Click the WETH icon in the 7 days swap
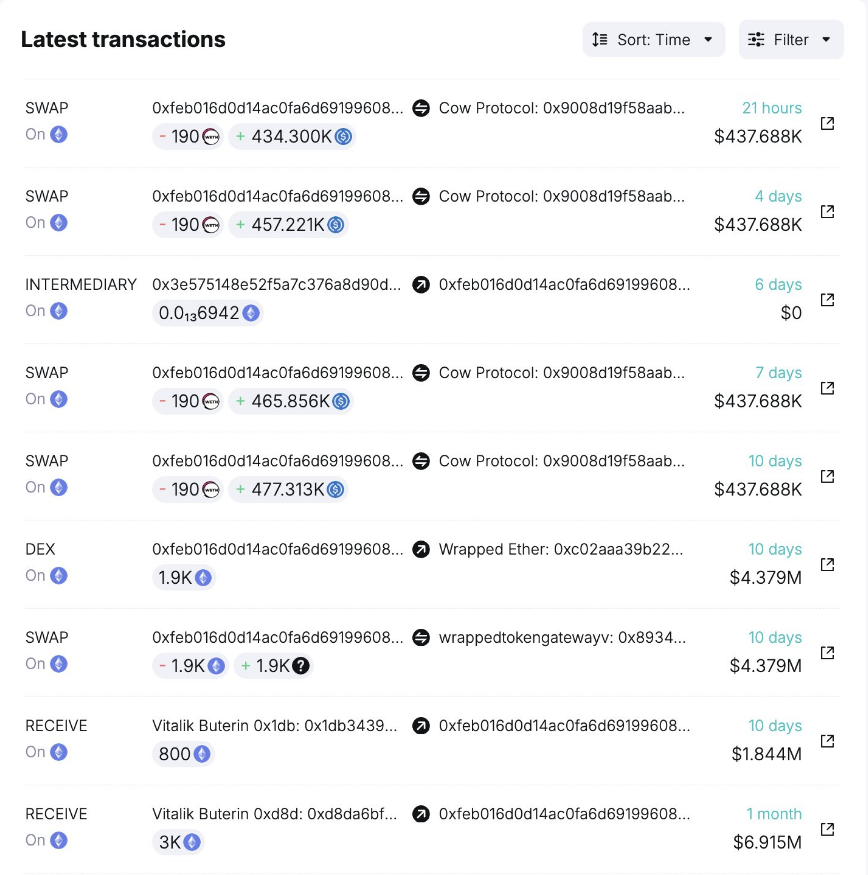The width and height of the screenshot is (868, 875). point(210,402)
